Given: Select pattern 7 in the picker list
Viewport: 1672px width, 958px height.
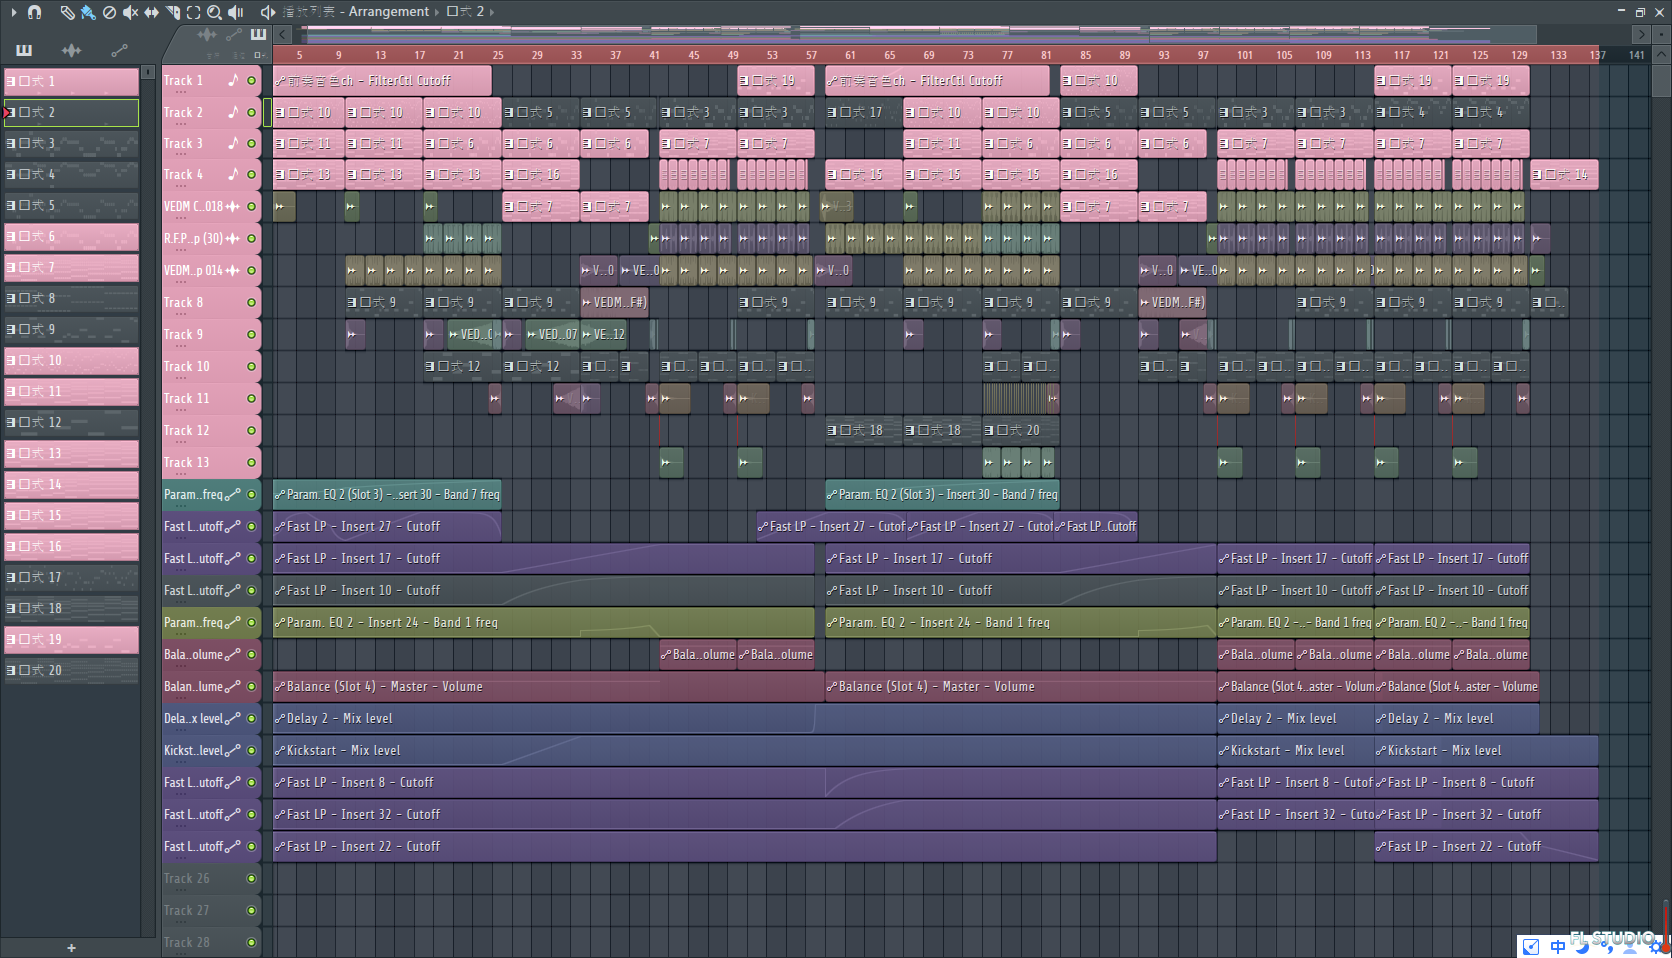Looking at the screenshot, I should [x=71, y=267].
